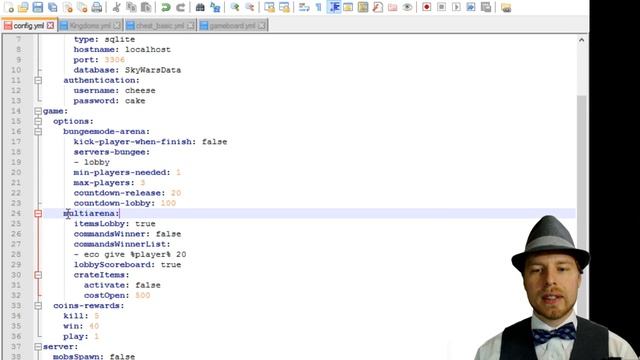Toggle Show All Characters pilcrow icon
Image resolution: width=640 pixels, height=360 pixels.
(319, 7)
